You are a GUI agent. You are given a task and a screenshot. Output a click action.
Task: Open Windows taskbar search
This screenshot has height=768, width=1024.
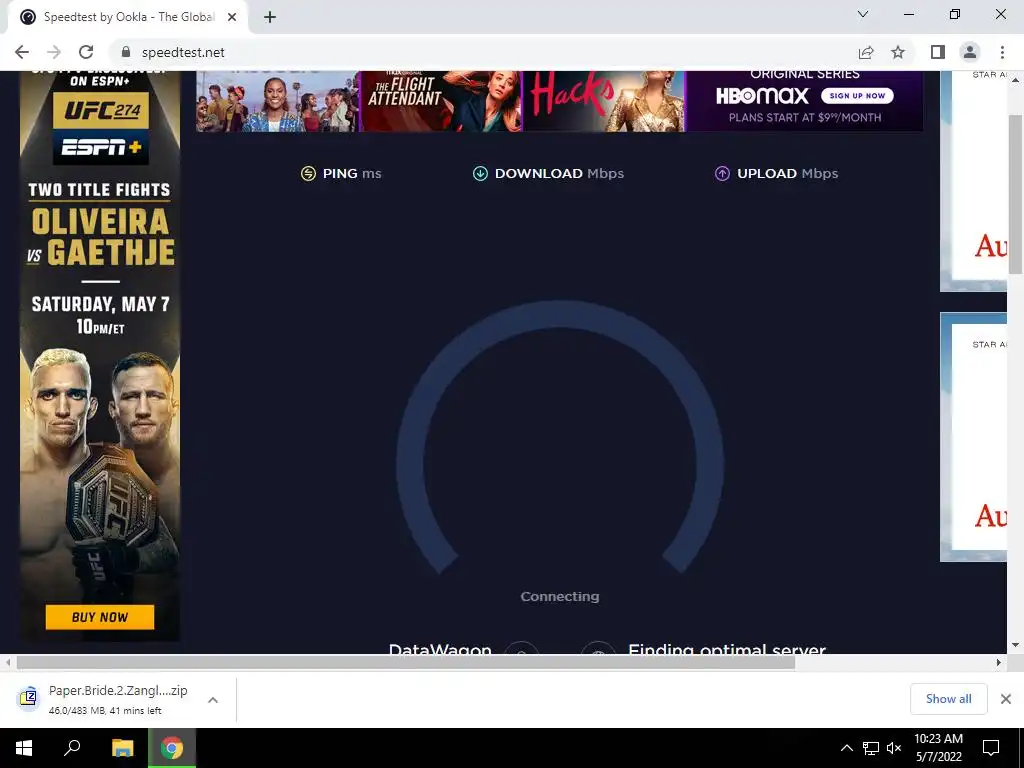click(72, 748)
